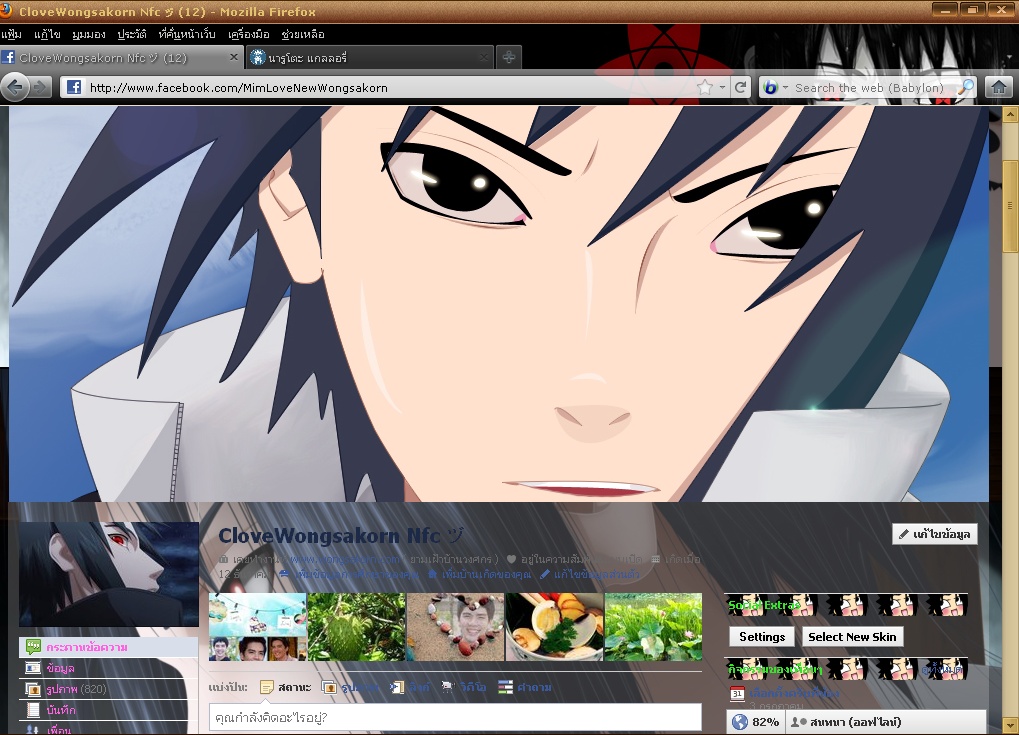Open the green soursop fruit photo
This screenshot has height=735, width=1019.
[356, 626]
